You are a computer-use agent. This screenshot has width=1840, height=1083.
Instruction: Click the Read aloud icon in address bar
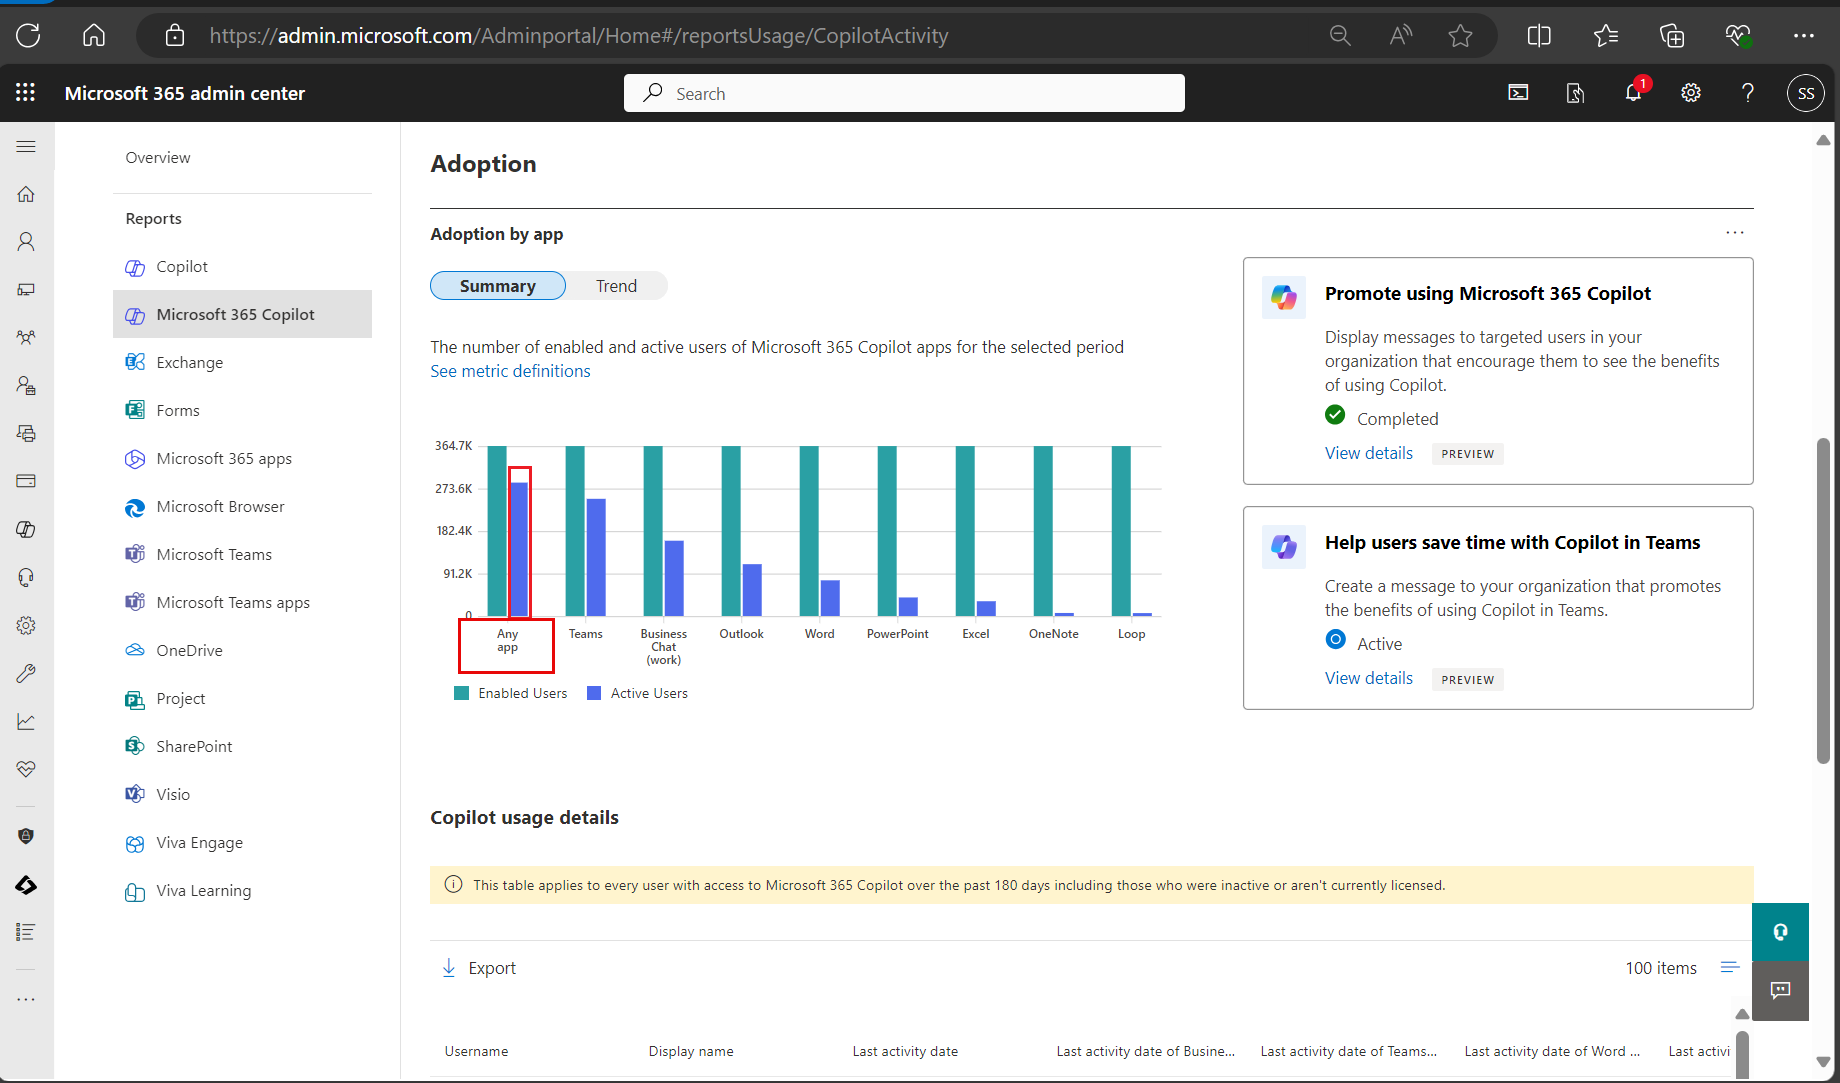1401,36
